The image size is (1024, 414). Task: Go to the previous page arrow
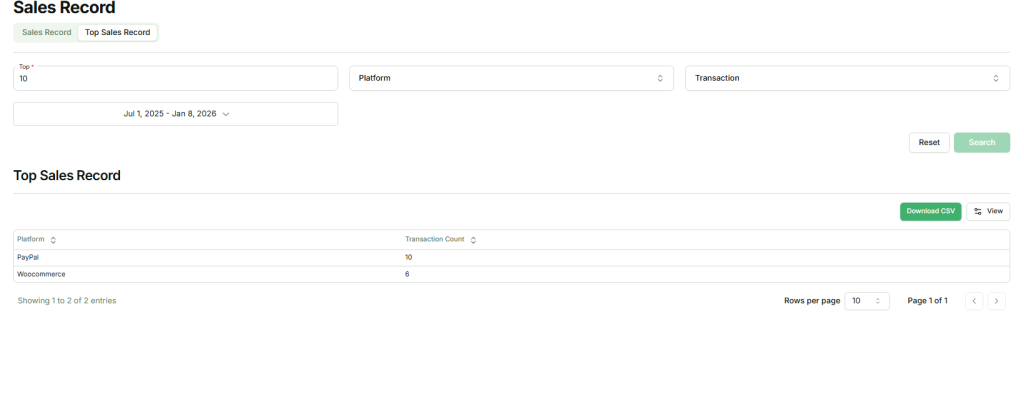974,301
